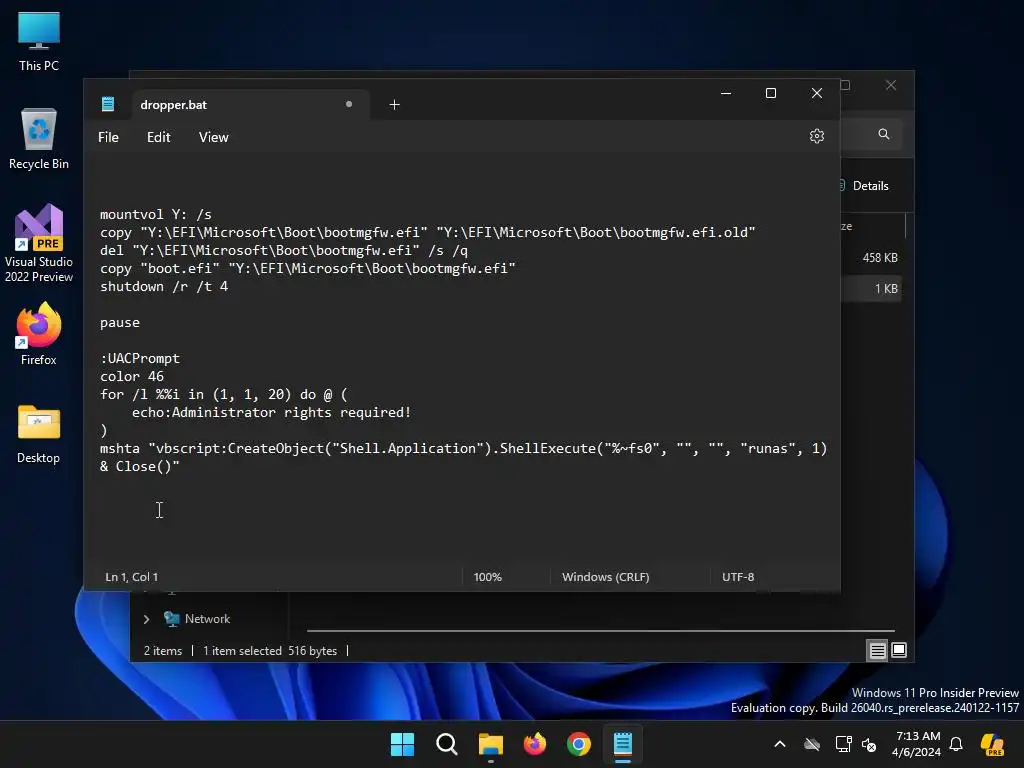Open the Windows Start menu
The image size is (1024, 768).
(402, 744)
